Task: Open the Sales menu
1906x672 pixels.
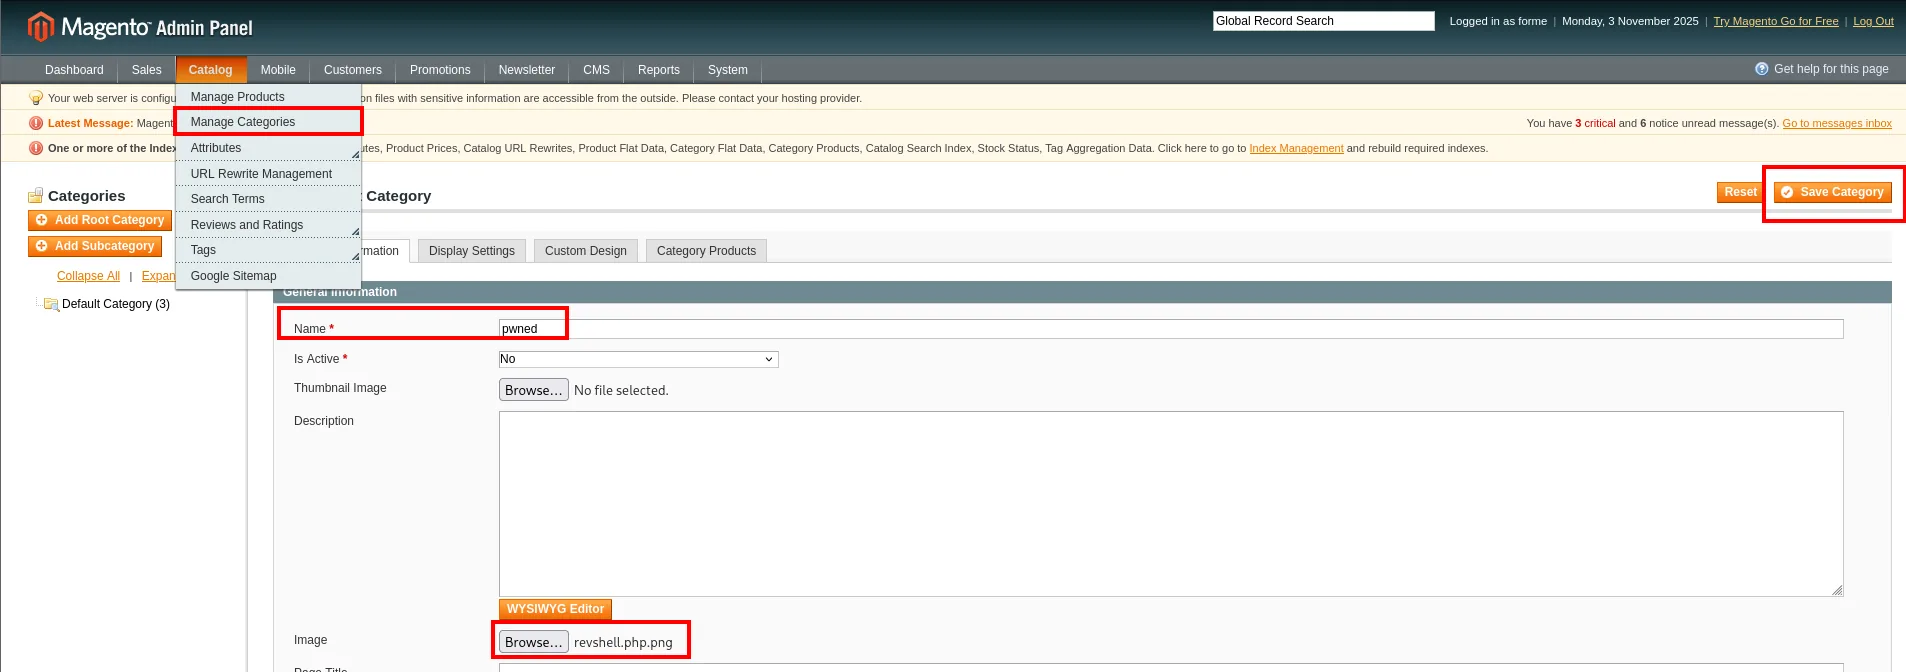Action: tap(146, 70)
